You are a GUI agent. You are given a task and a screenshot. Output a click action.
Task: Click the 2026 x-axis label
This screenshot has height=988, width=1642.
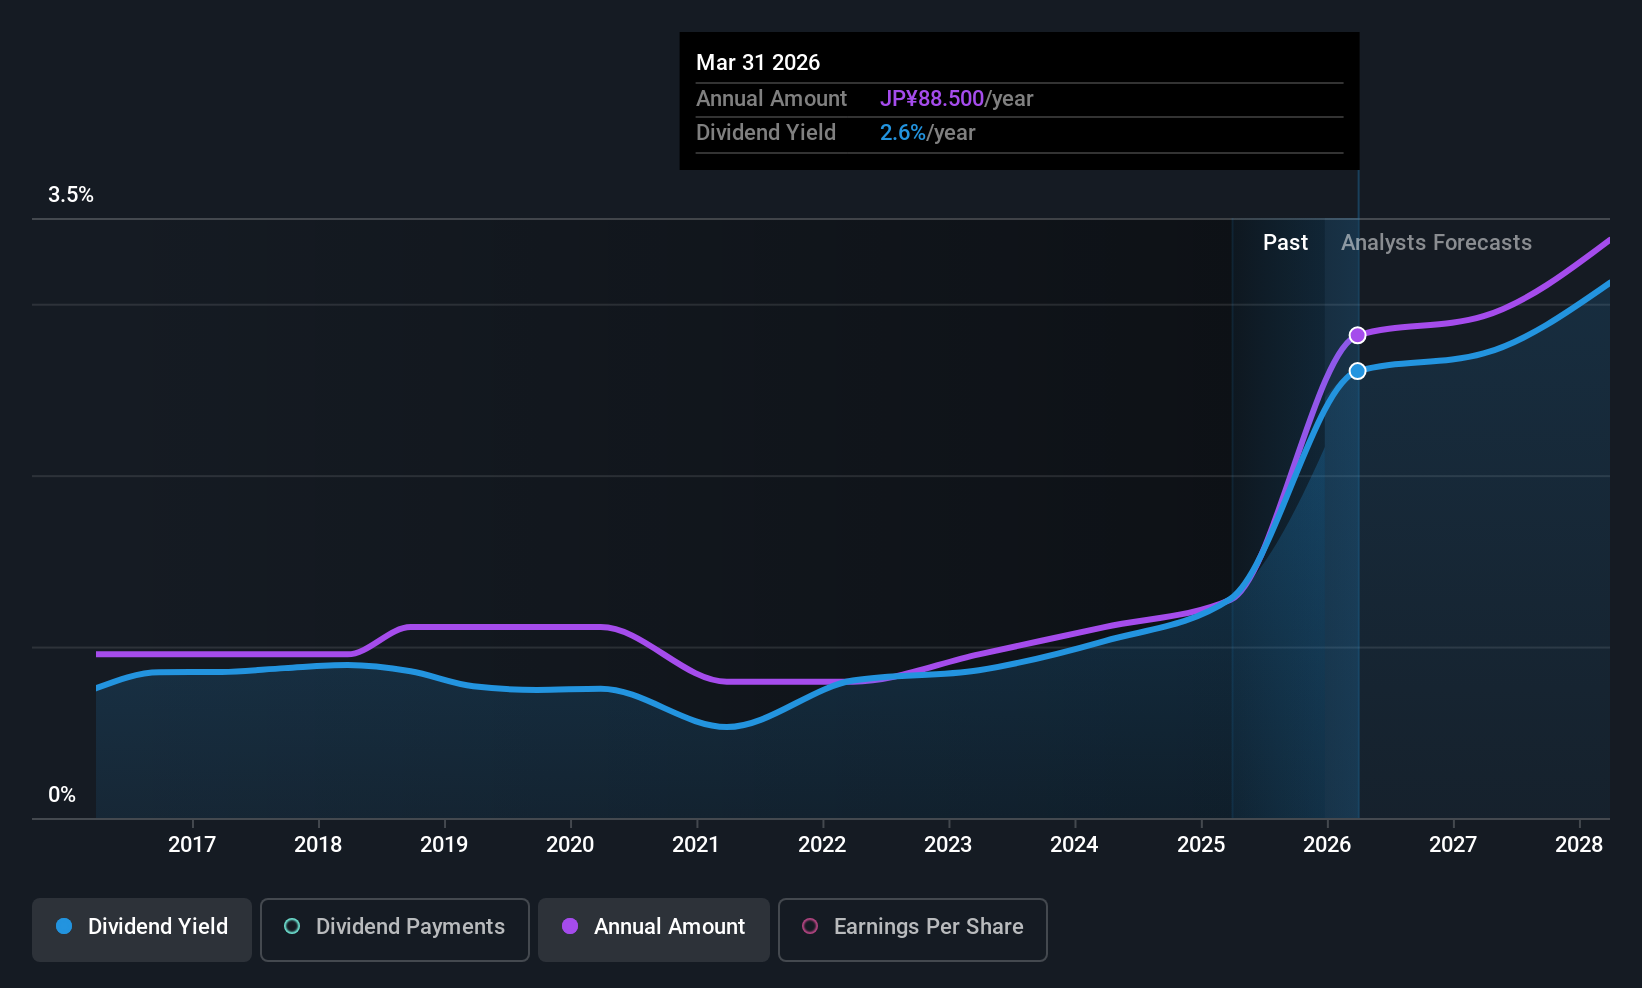pyautogui.click(x=1327, y=845)
